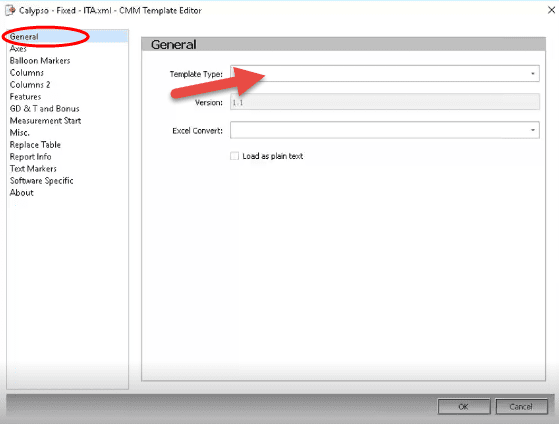The height and width of the screenshot is (424, 559).
Task: Show the Software Specific settings
Action: coord(41,180)
